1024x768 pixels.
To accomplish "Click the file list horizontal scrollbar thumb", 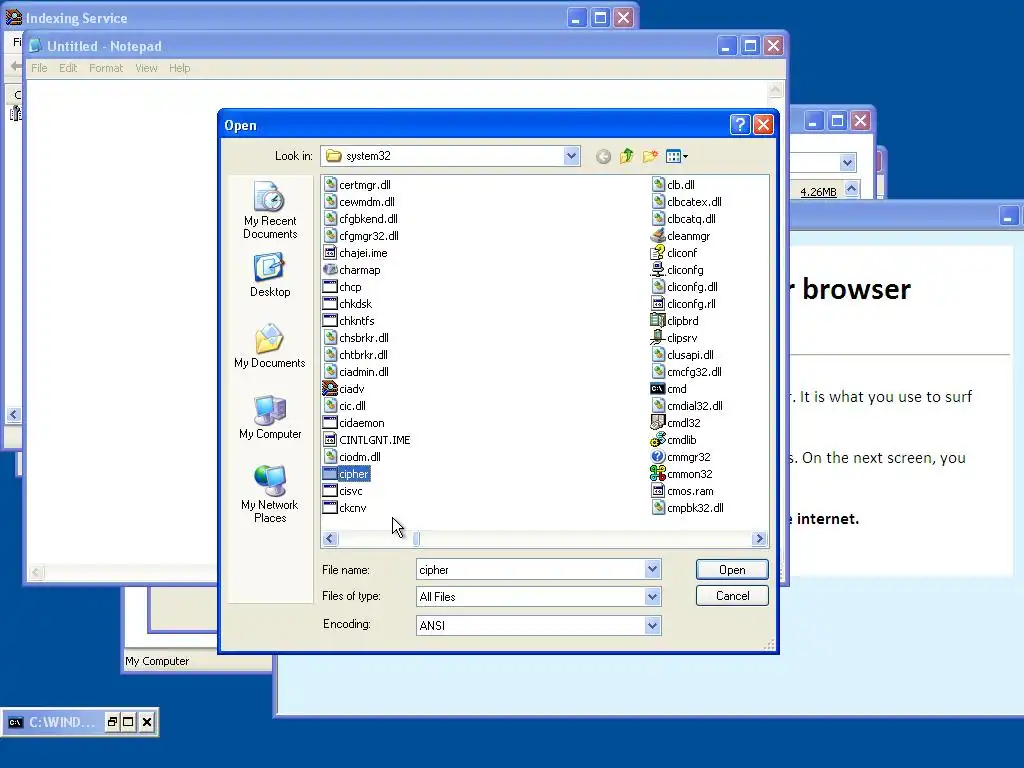I will (x=417, y=539).
